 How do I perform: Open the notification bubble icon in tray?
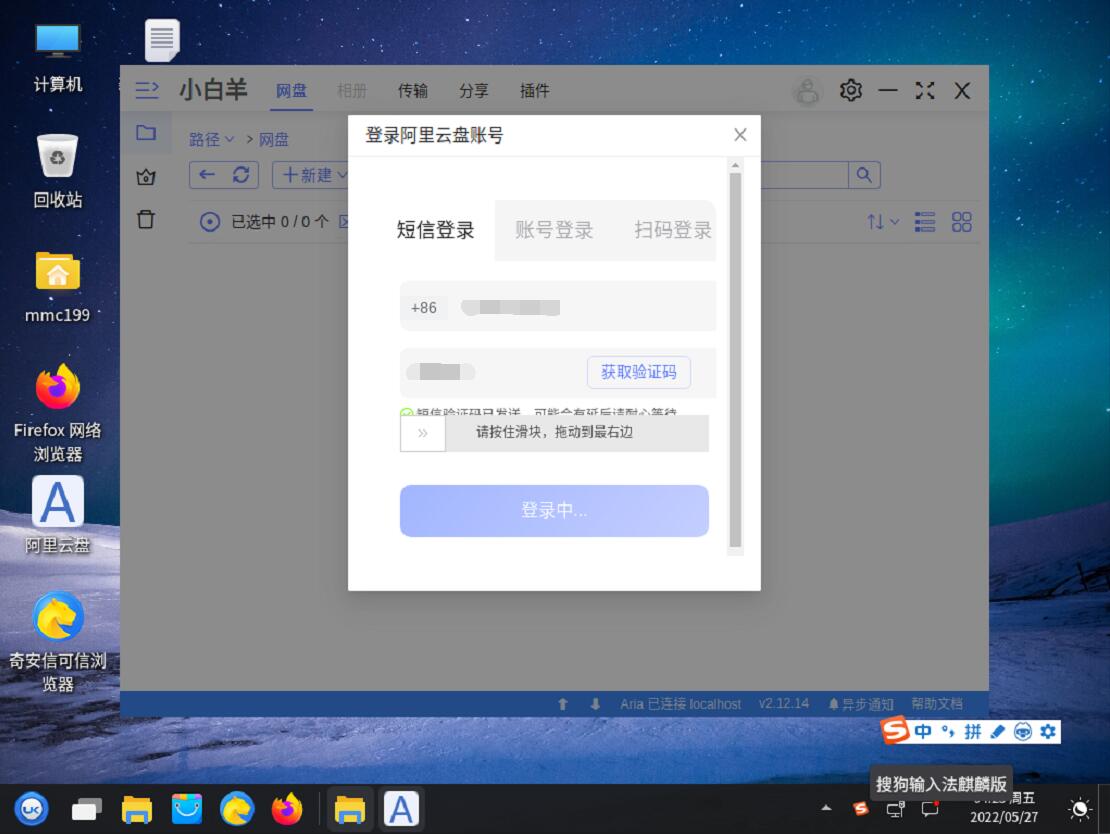point(929,809)
